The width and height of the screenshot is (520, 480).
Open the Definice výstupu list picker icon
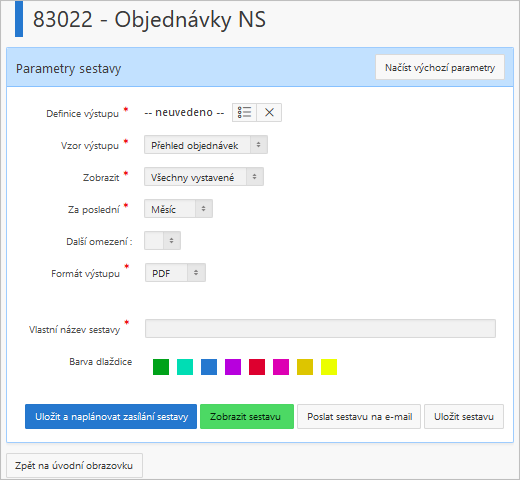[244, 112]
